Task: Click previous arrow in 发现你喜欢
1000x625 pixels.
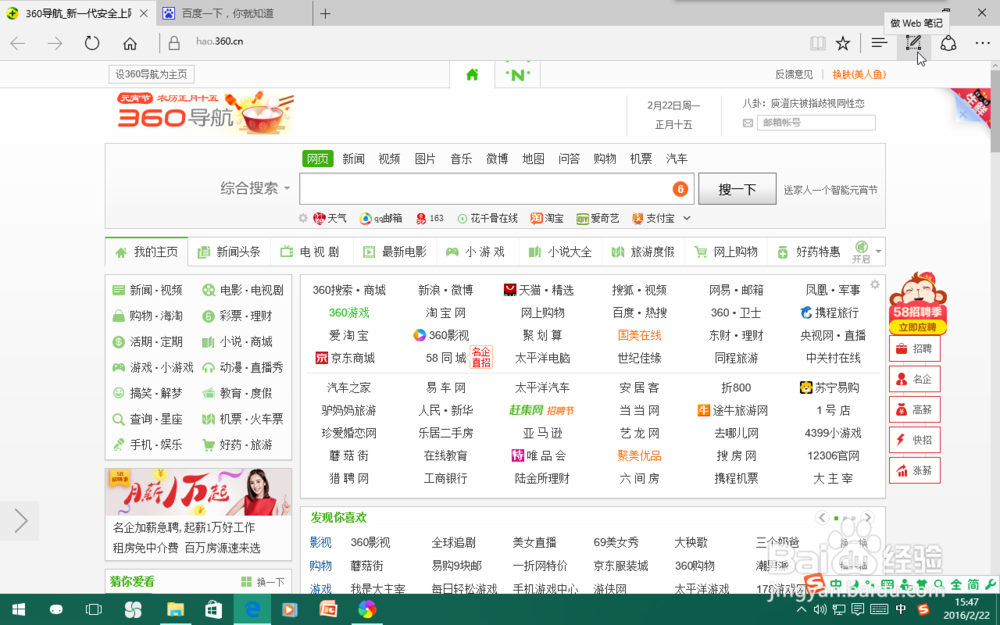Action: point(822,517)
